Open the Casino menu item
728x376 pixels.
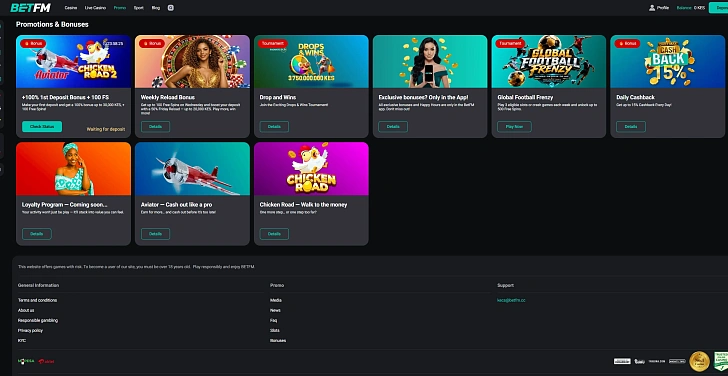(x=71, y=8)
